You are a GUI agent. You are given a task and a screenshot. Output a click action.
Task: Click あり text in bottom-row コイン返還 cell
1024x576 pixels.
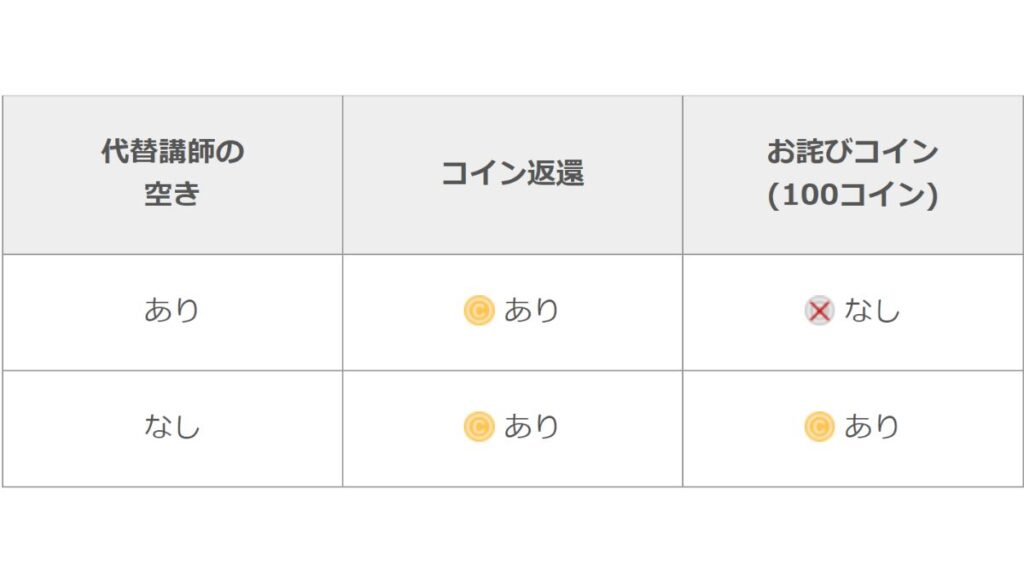click(531, 426)
